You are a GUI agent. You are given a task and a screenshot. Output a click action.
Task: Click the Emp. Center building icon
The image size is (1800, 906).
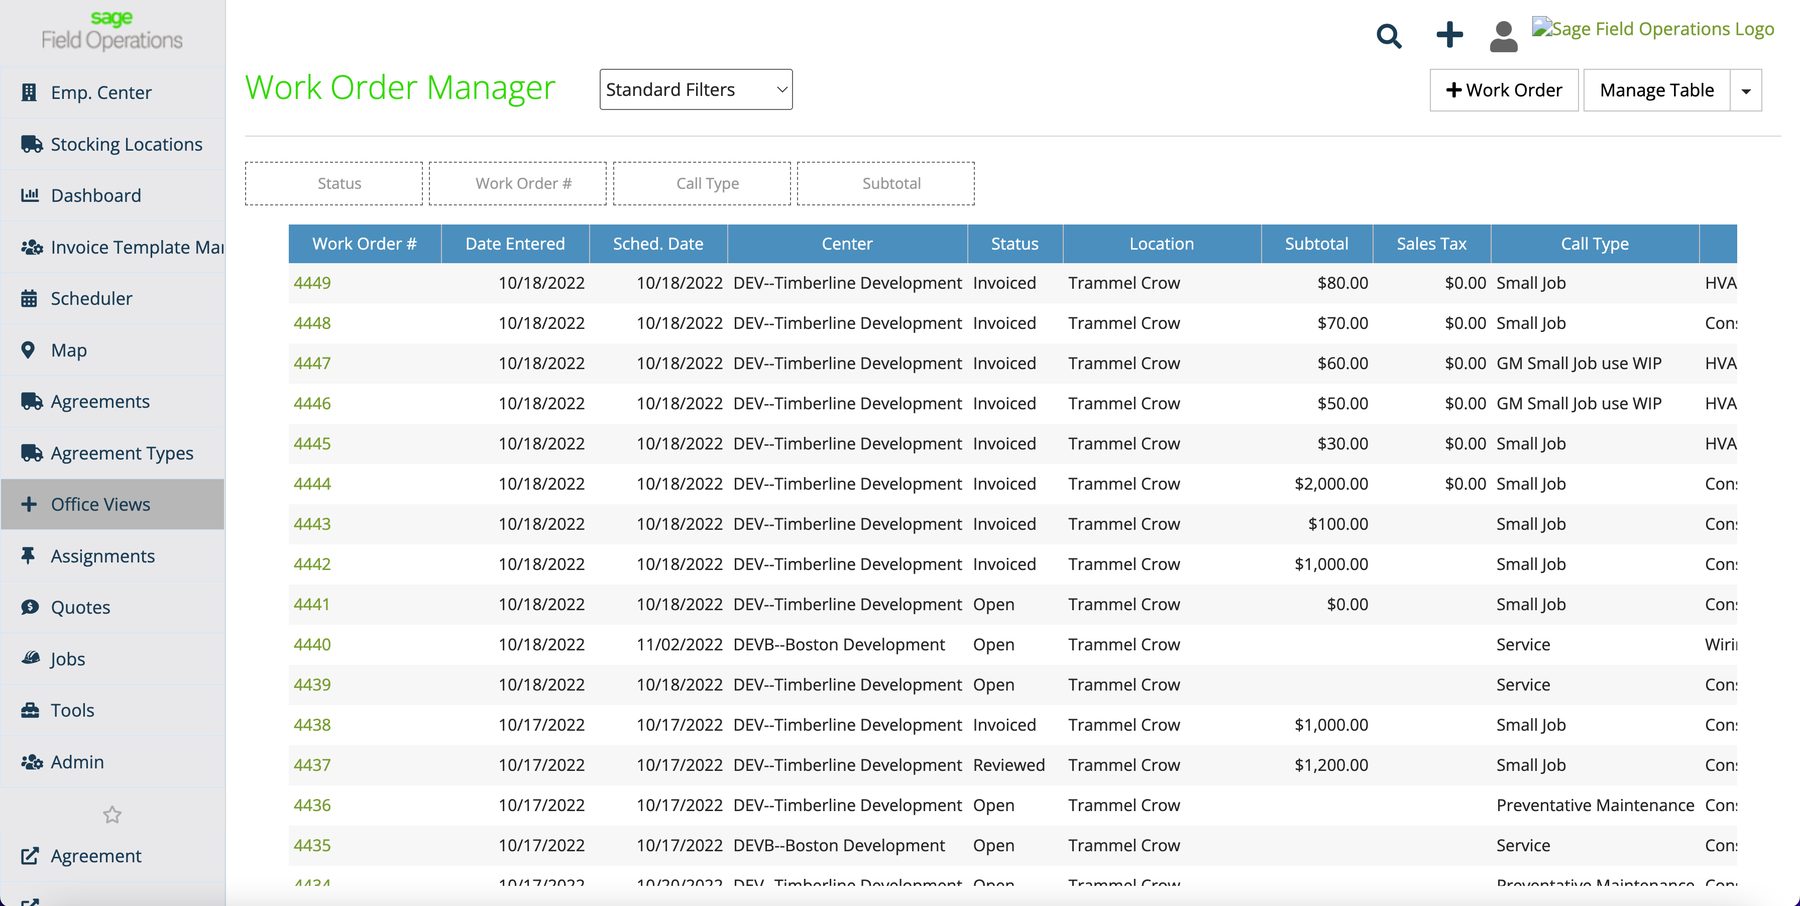pyautogui.click(x=29, y=92)
